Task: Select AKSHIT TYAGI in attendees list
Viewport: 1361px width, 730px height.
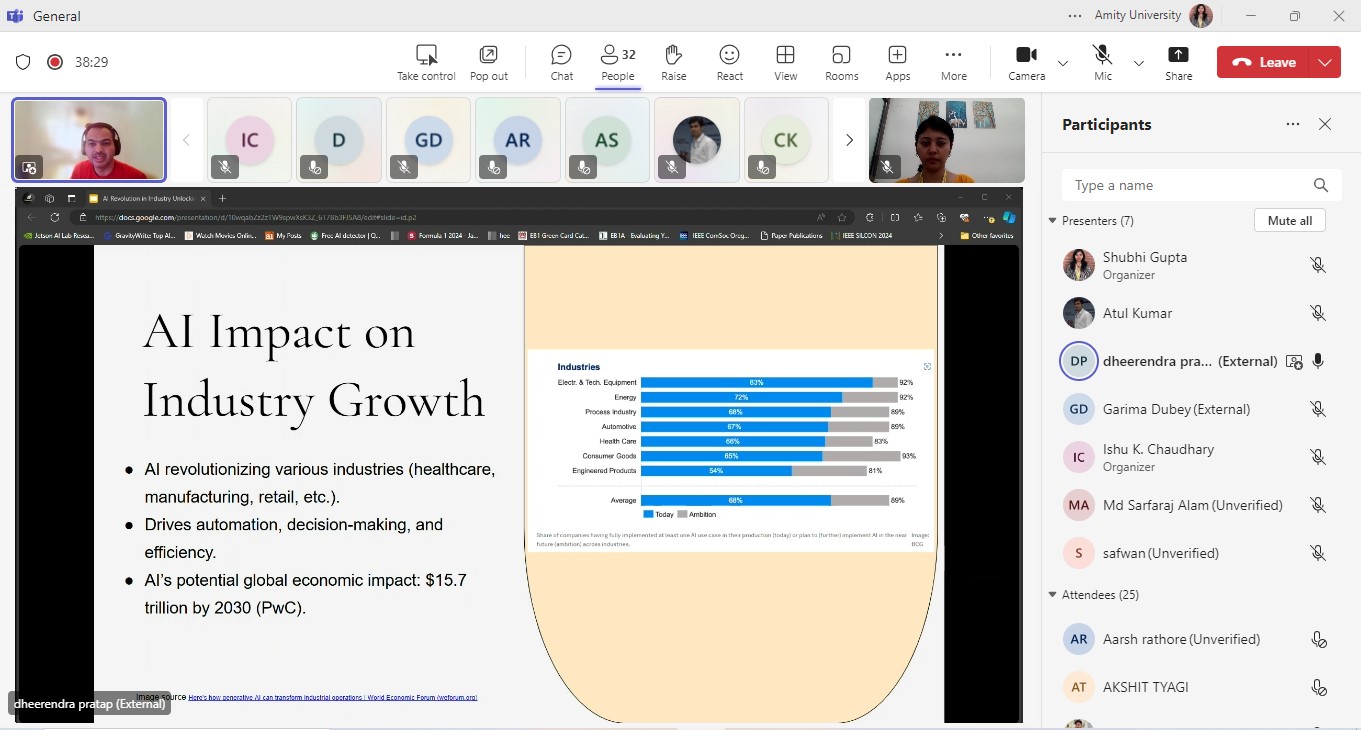Action: coord(1199,687)
